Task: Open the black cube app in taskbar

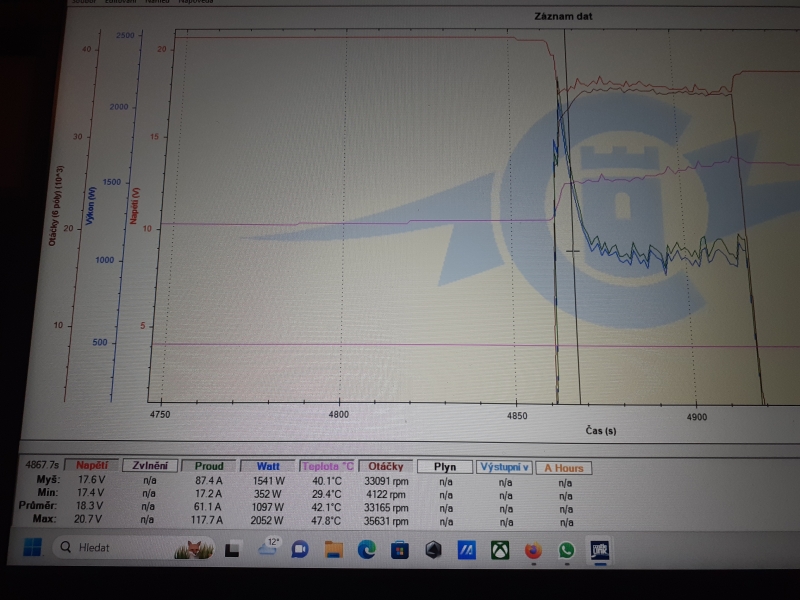Action: click(x=433, y=550)
